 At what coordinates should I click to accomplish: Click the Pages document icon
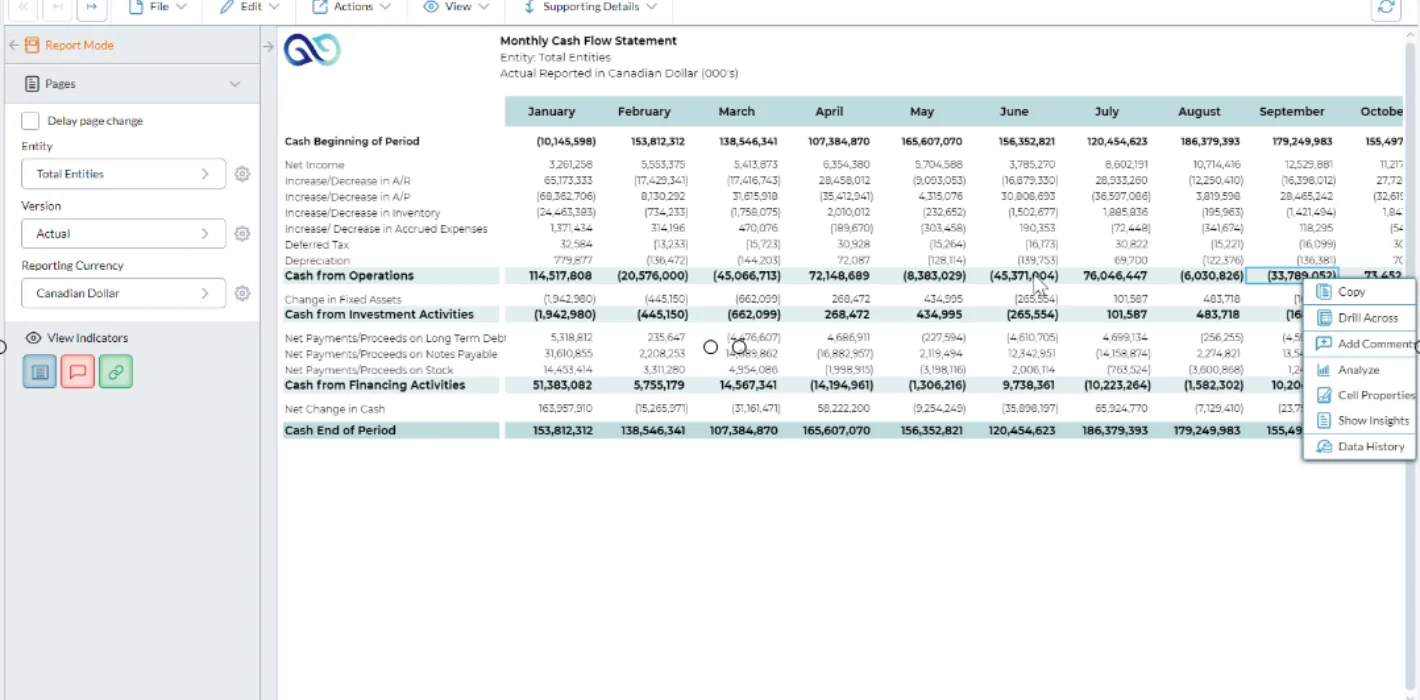tap(33, 84)
